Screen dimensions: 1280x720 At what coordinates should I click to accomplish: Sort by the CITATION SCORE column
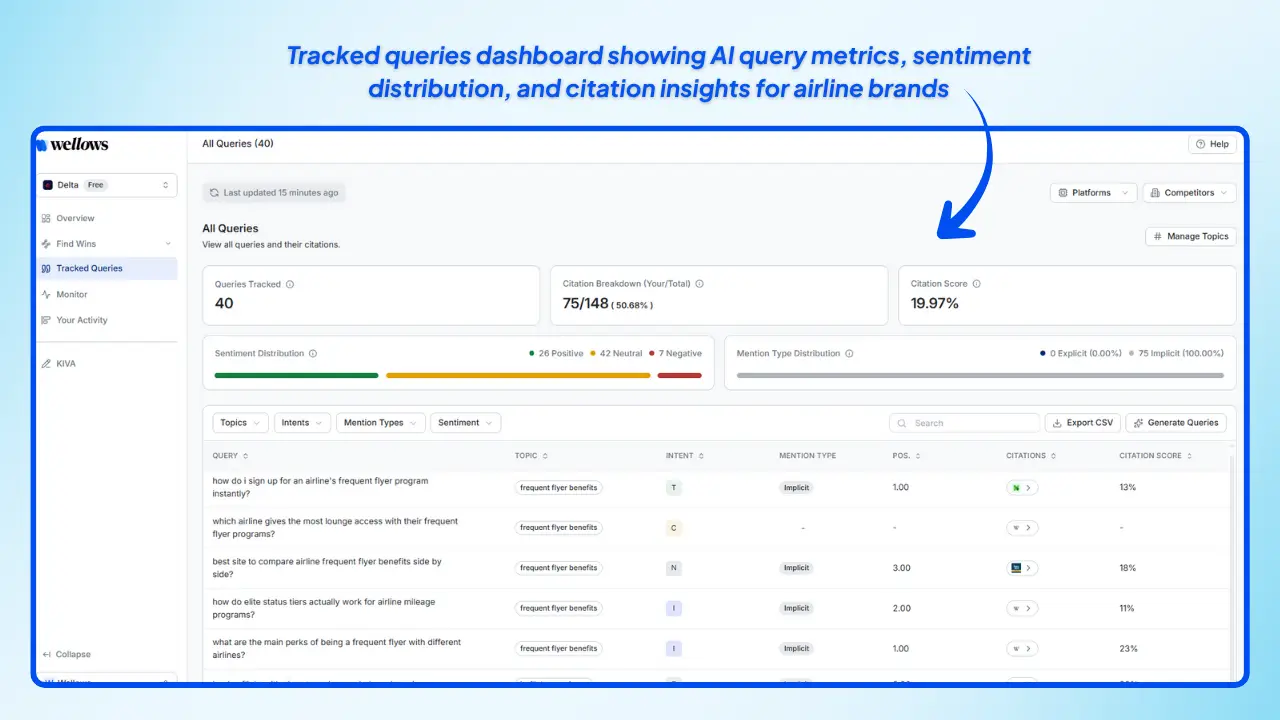(x=1155, y=456)
